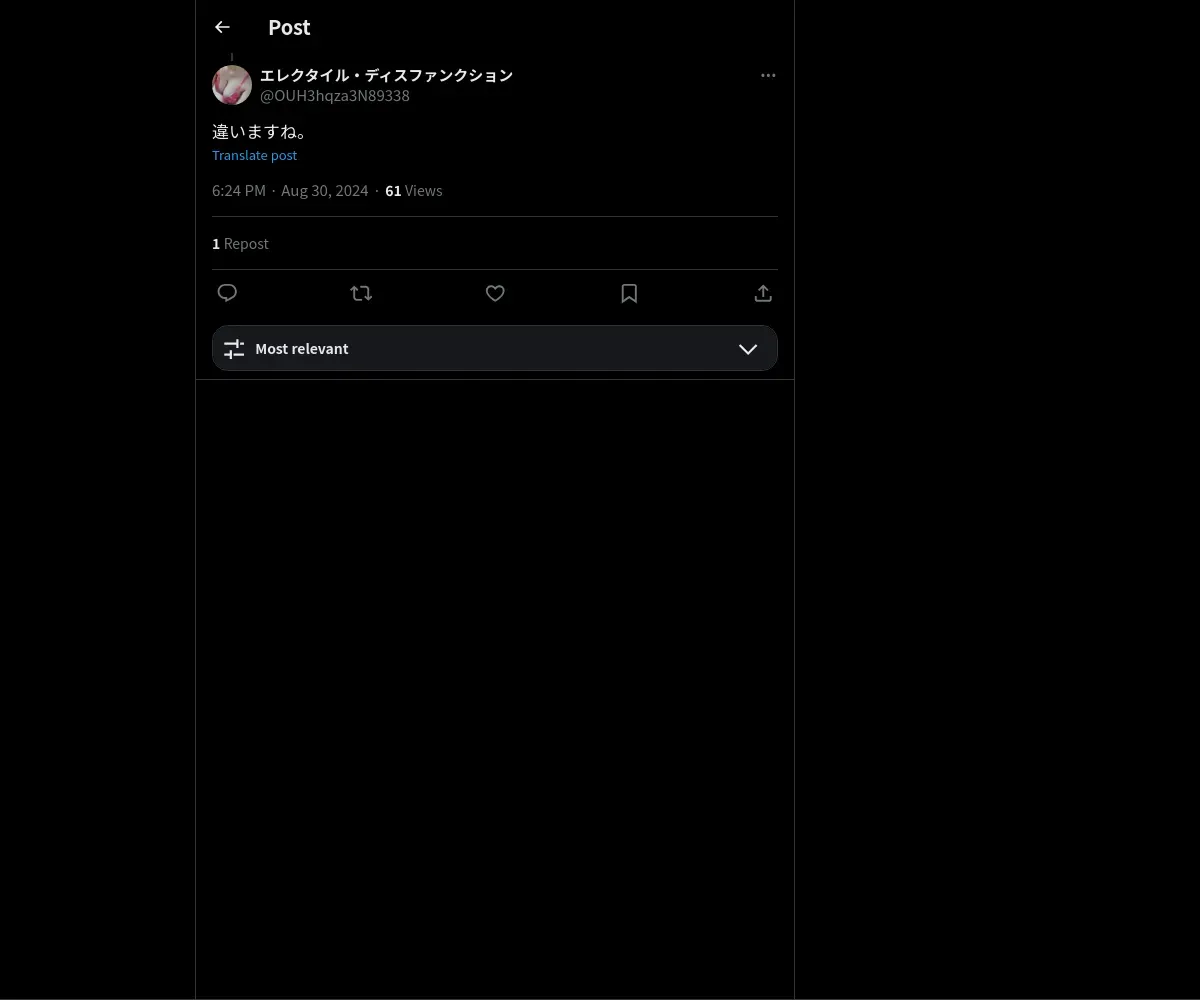The image size is (1200, 1000).
Task: Open the 61 Views analytics
Action: [x=414, y=190]
